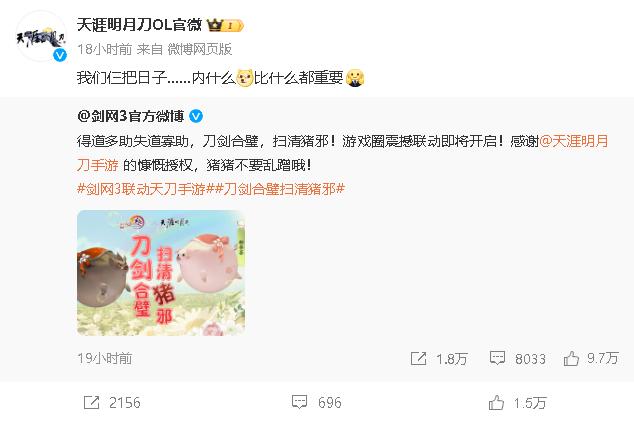Like the post showing 1.5万 likes
Screen dimensions: 634x421
(x=496, y=403)
